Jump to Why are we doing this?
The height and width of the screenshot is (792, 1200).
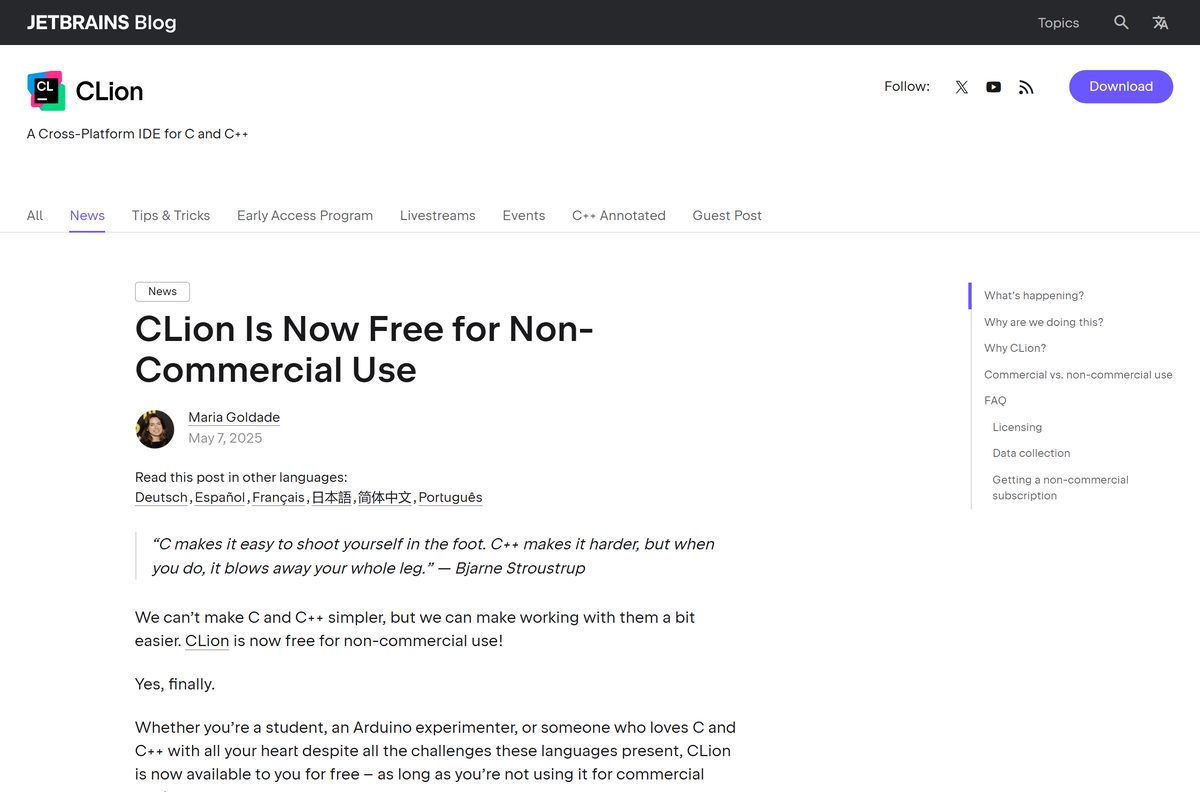1044,322
